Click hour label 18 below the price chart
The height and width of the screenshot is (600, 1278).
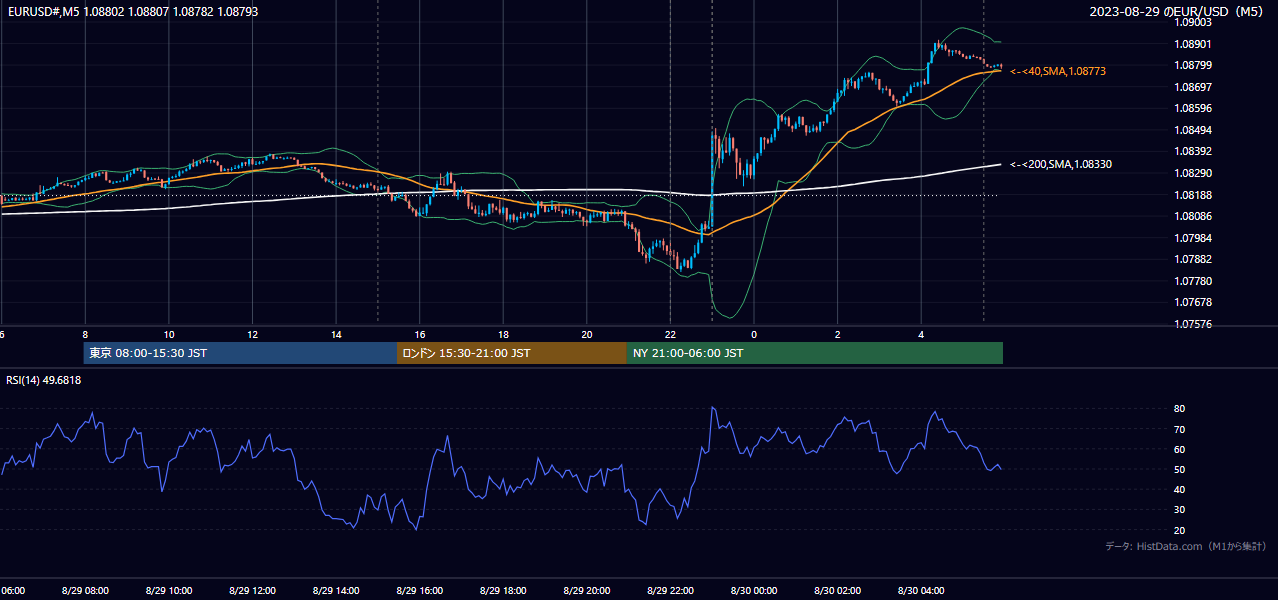[503, 335]
